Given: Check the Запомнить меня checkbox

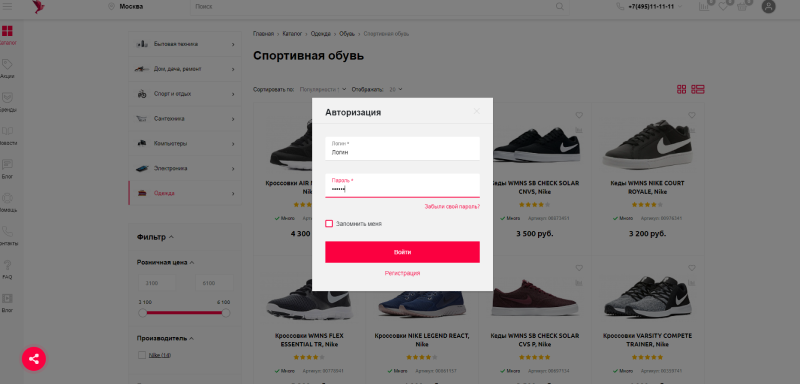Looking at the screenshot, I should pyautogui.click(x=329, y=224).
